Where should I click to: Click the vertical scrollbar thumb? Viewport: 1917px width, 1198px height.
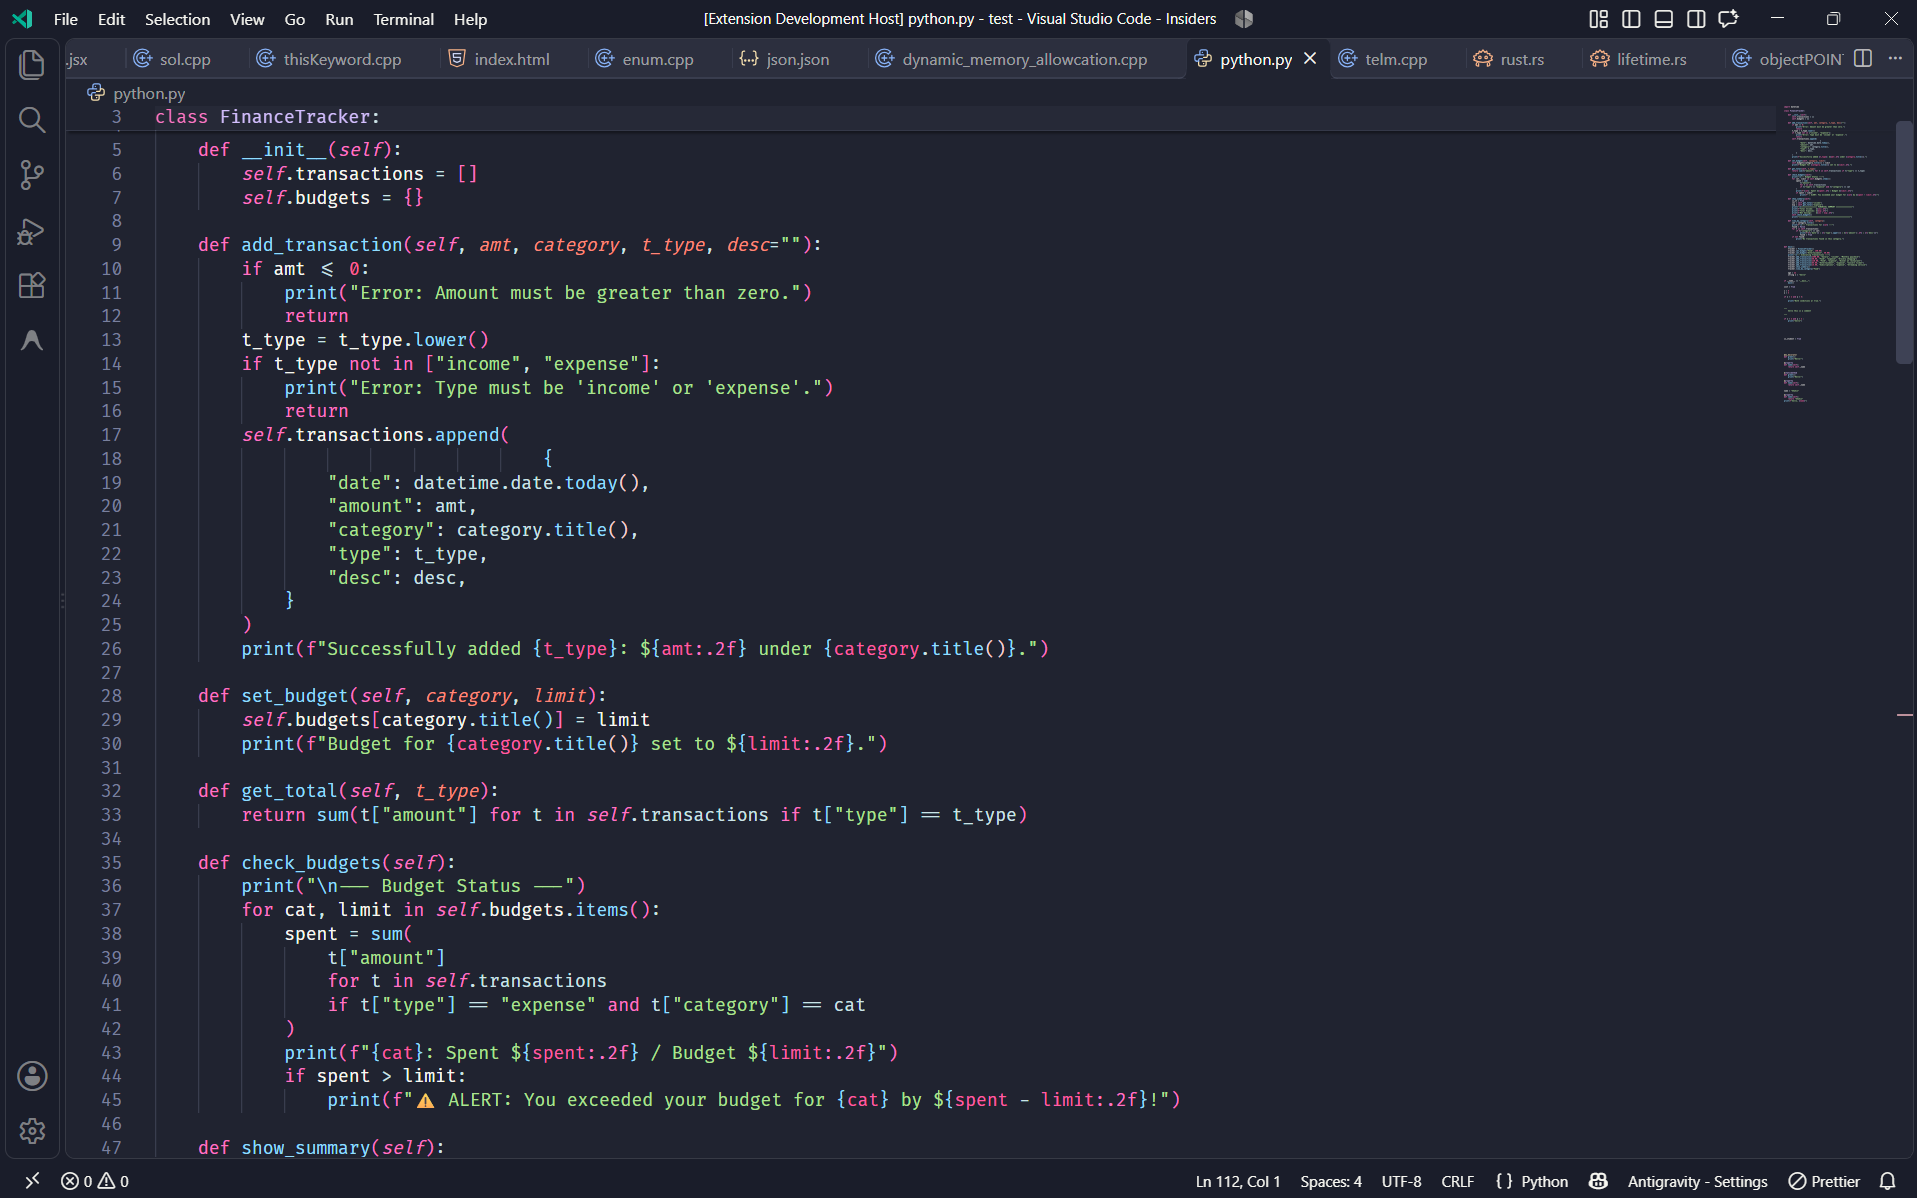point(1904,242)
